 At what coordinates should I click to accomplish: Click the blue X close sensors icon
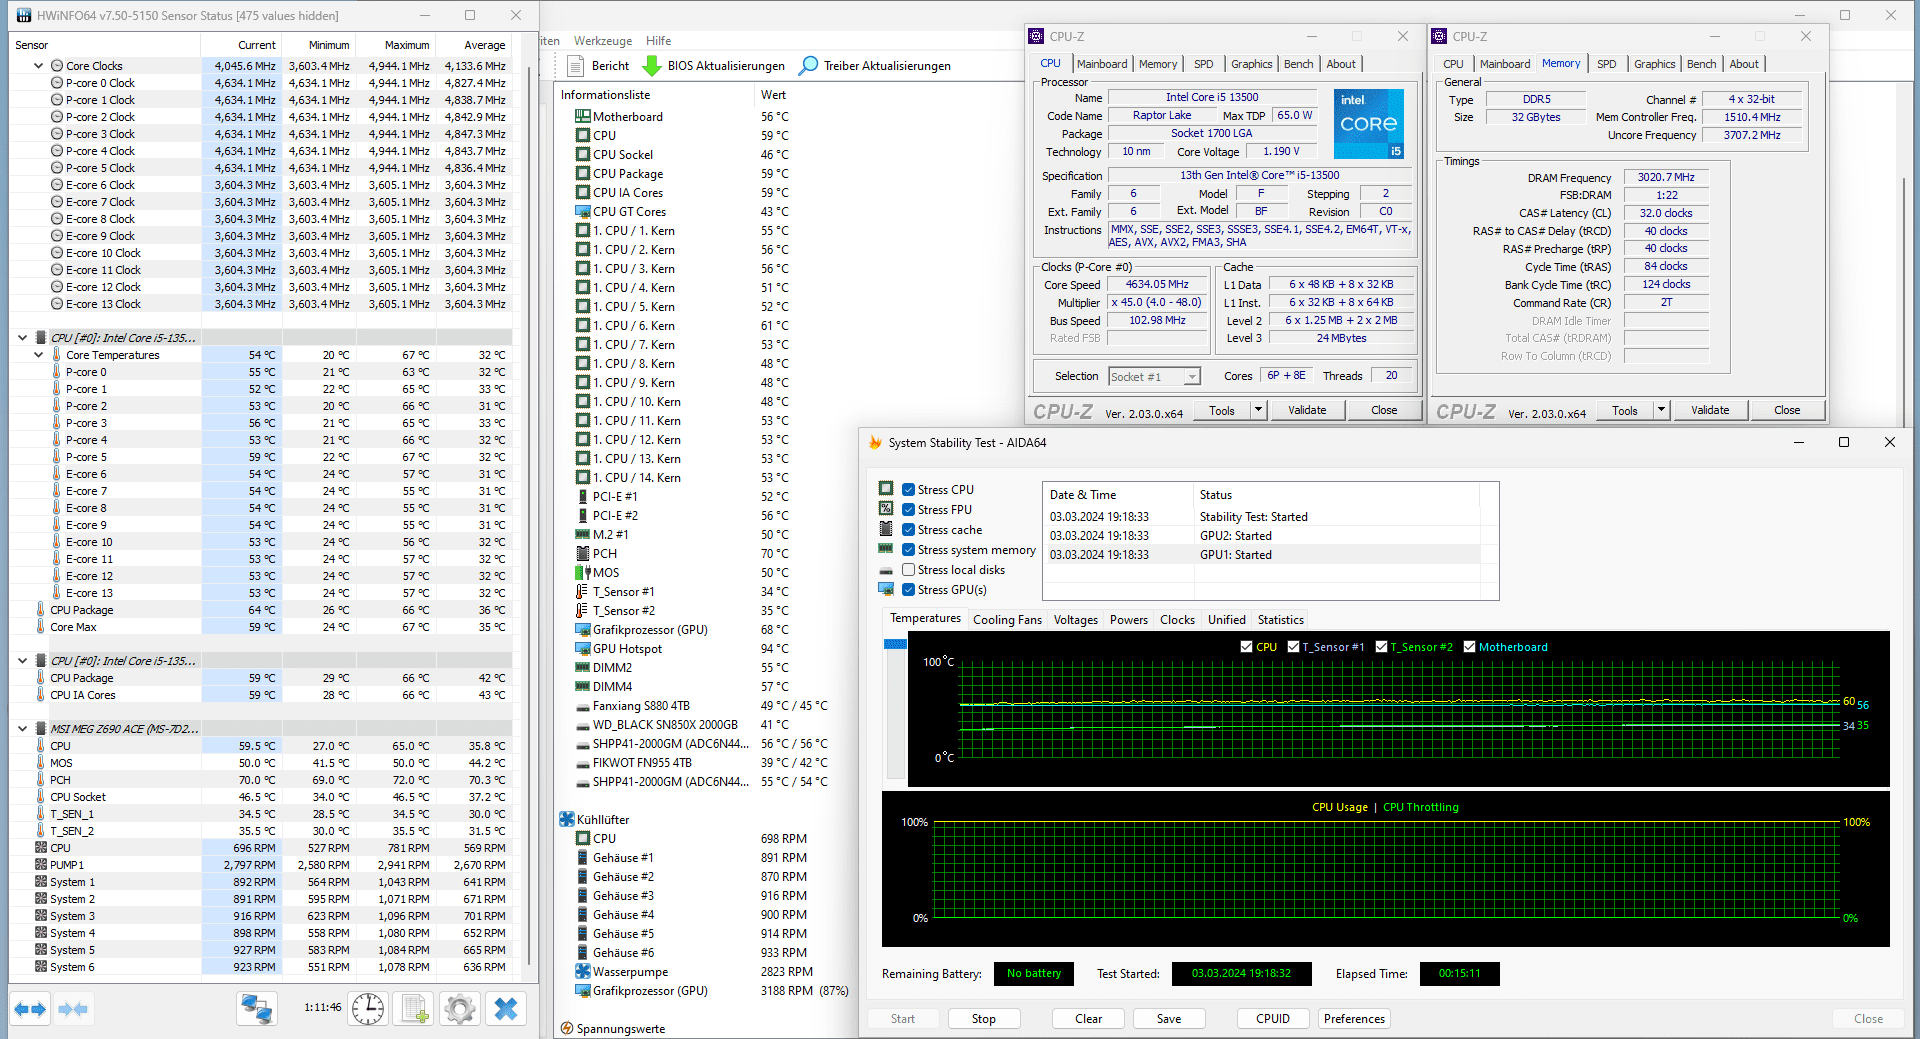(x=506, y=1009)
